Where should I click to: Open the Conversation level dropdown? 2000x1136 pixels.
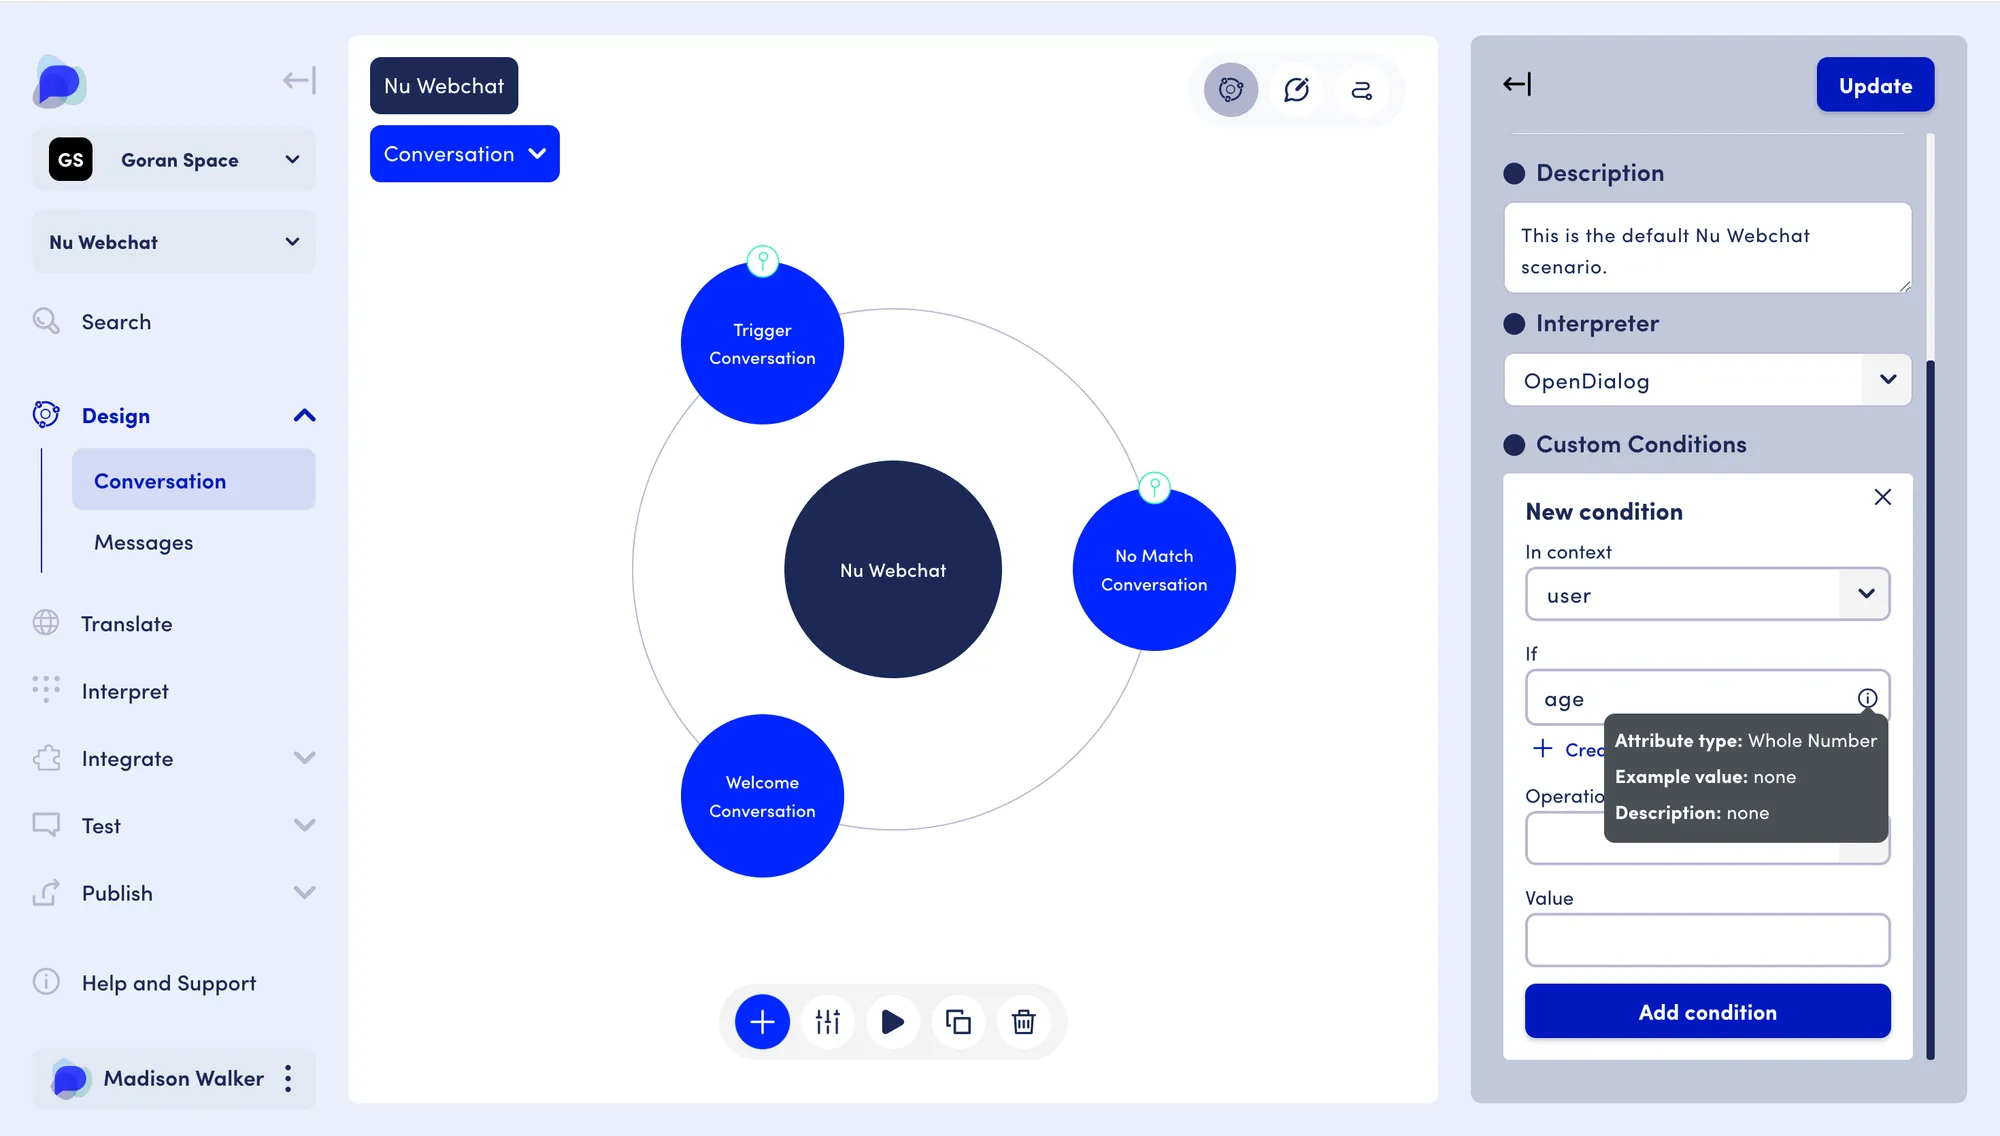(x=464, y=154)
